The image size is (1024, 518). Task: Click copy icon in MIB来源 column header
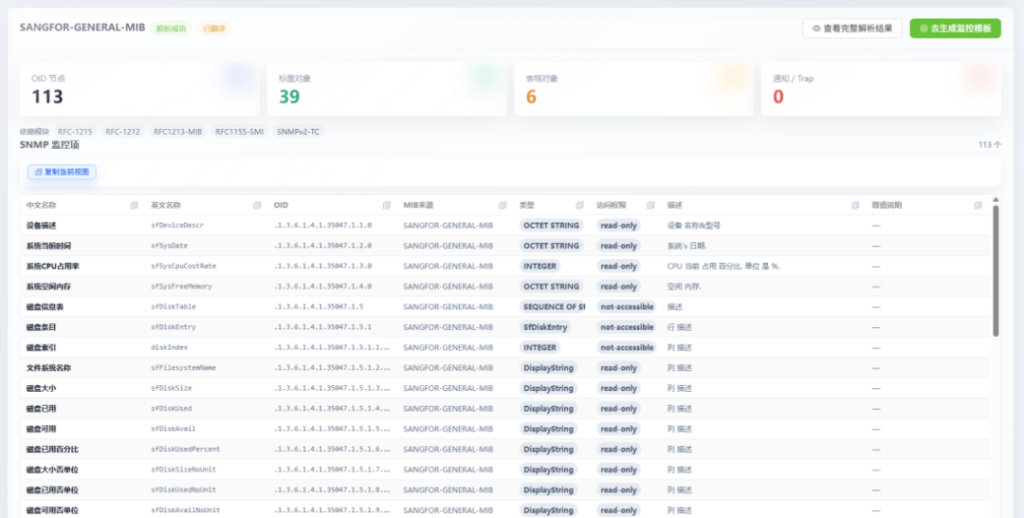point(502,205)
